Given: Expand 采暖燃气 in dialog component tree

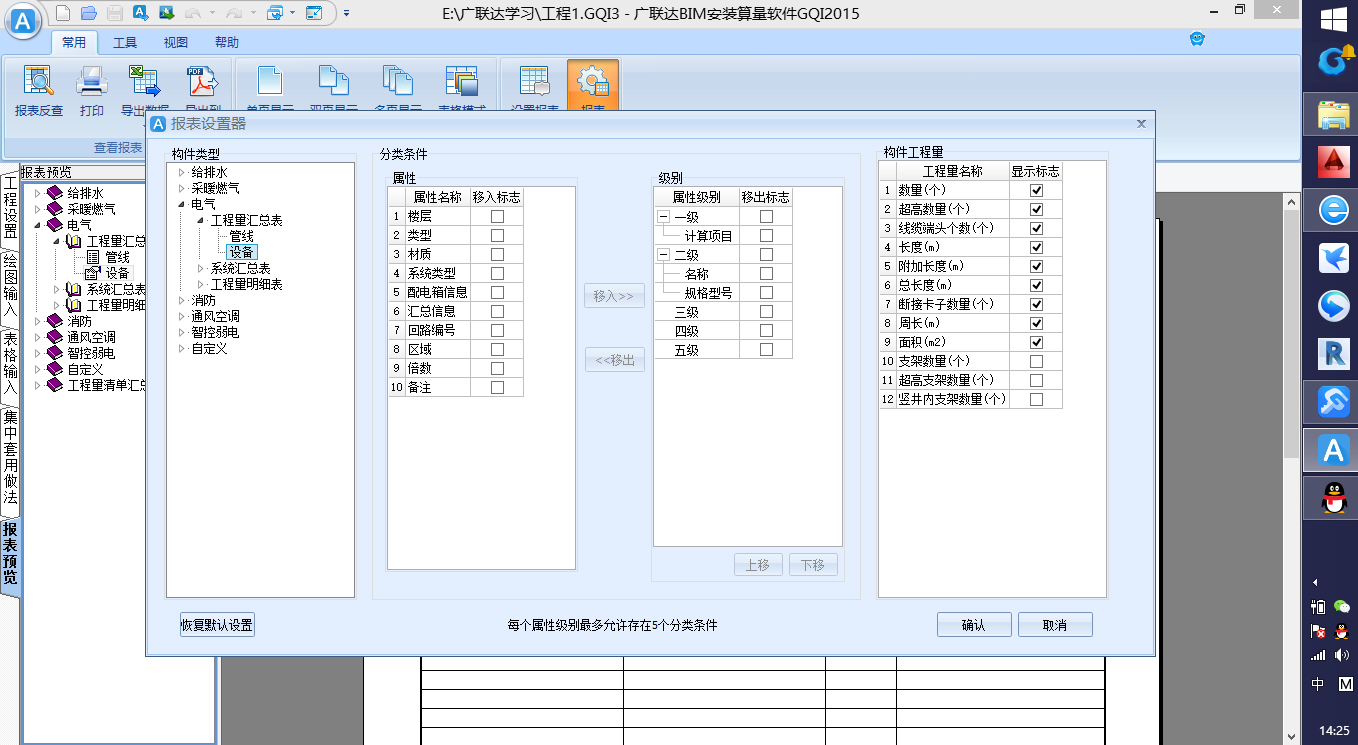Looking at the screenshot, I should (182, 188).
